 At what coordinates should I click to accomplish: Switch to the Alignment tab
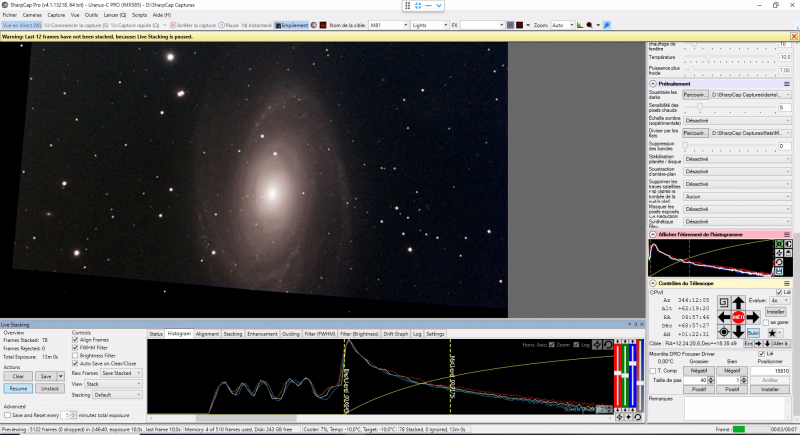click(x=207, y=334)
